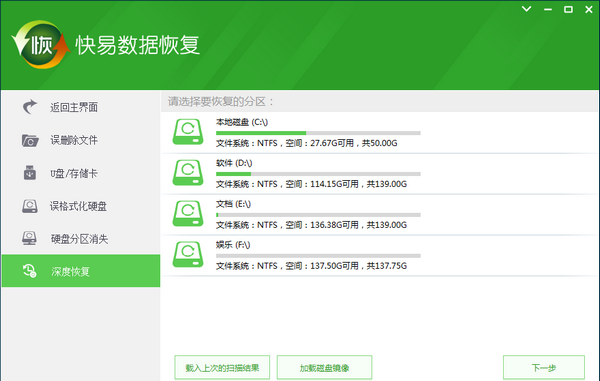Select the drive icon for 软件 (D:\)
Image resolution: width=600 pixels, height=381 pixels.
click(x=188, y=173)
